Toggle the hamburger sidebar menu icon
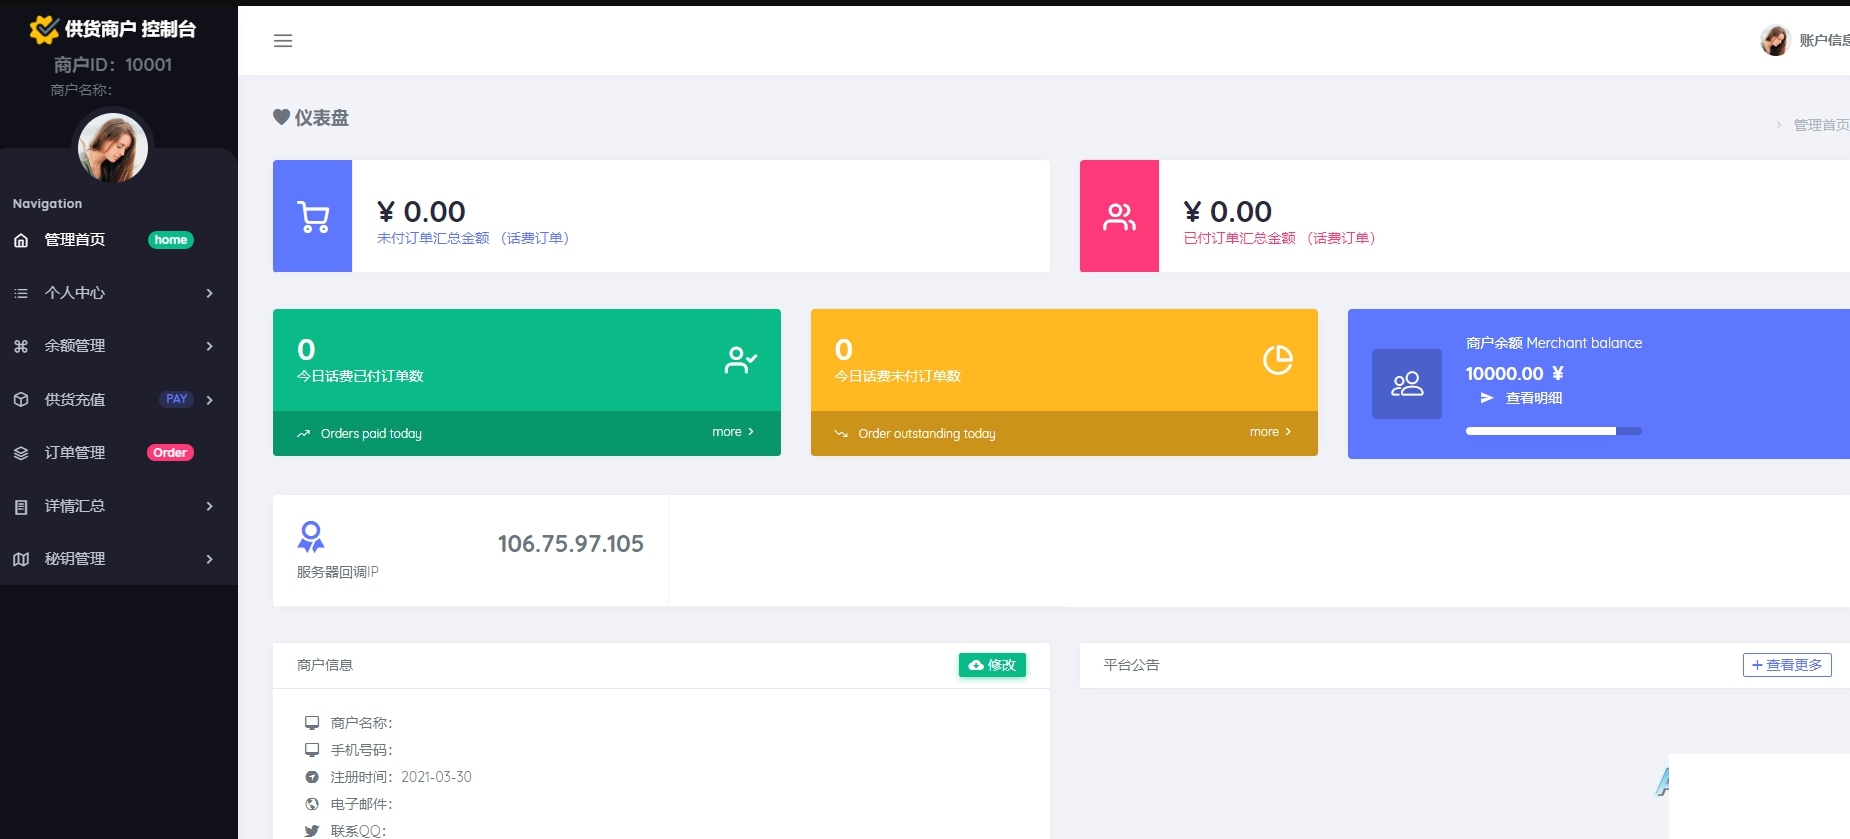 click(x=283, y=41)
